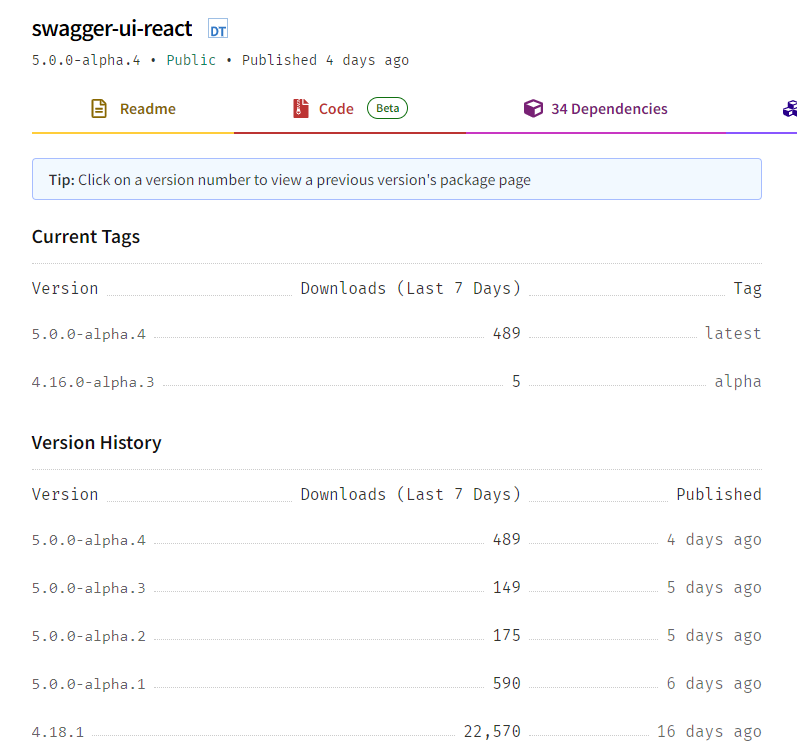The height and width of the screenshot is (756, 797).
Task: Click the Readme document icon
Action: tap(99, 109)
